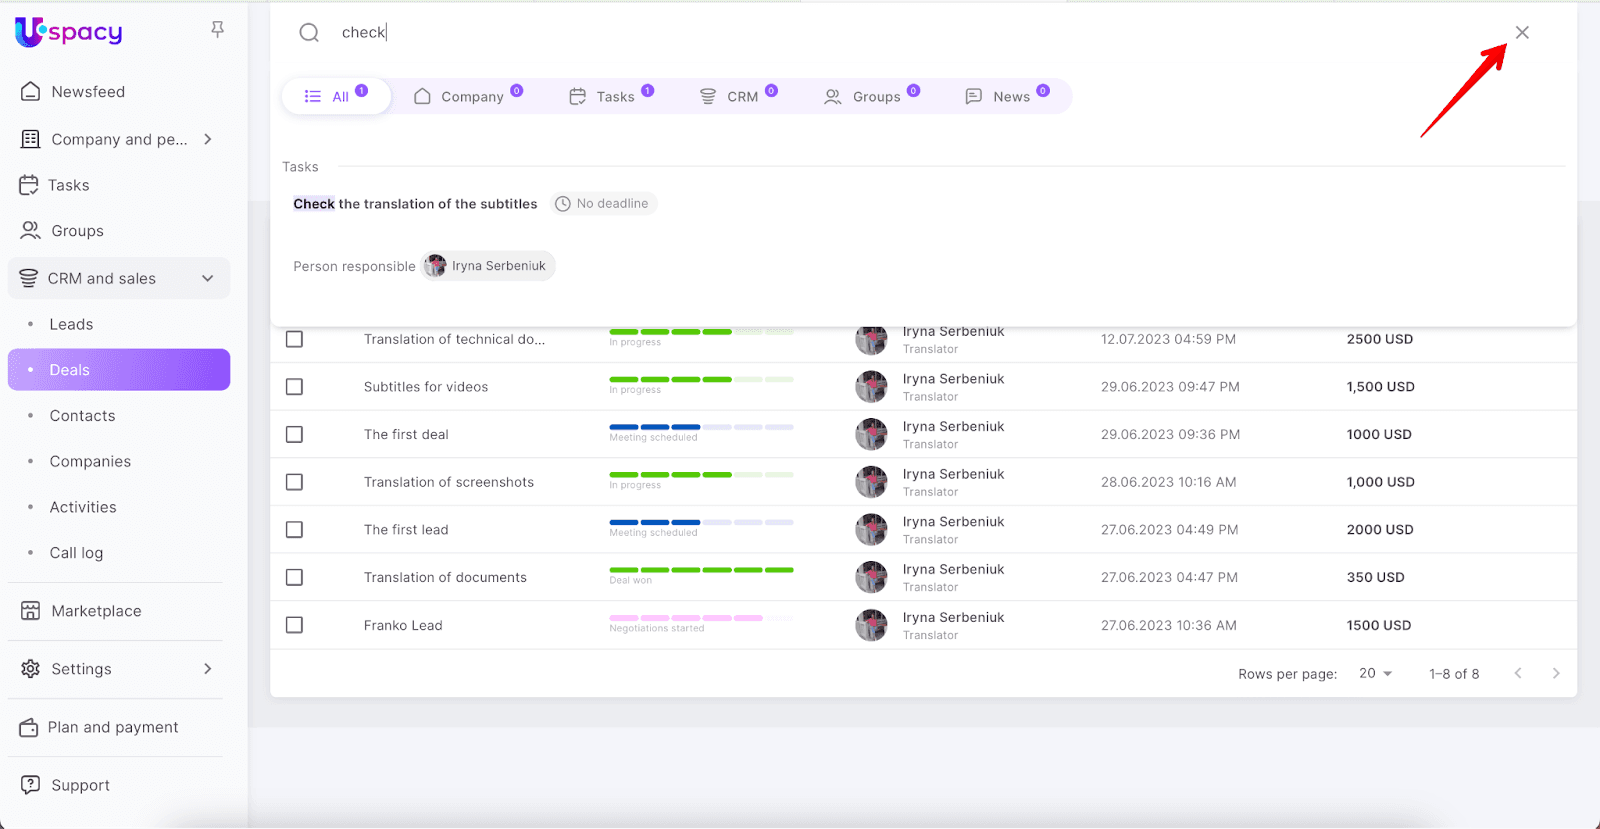Switch to the CRM search tab

pos(741,97)
